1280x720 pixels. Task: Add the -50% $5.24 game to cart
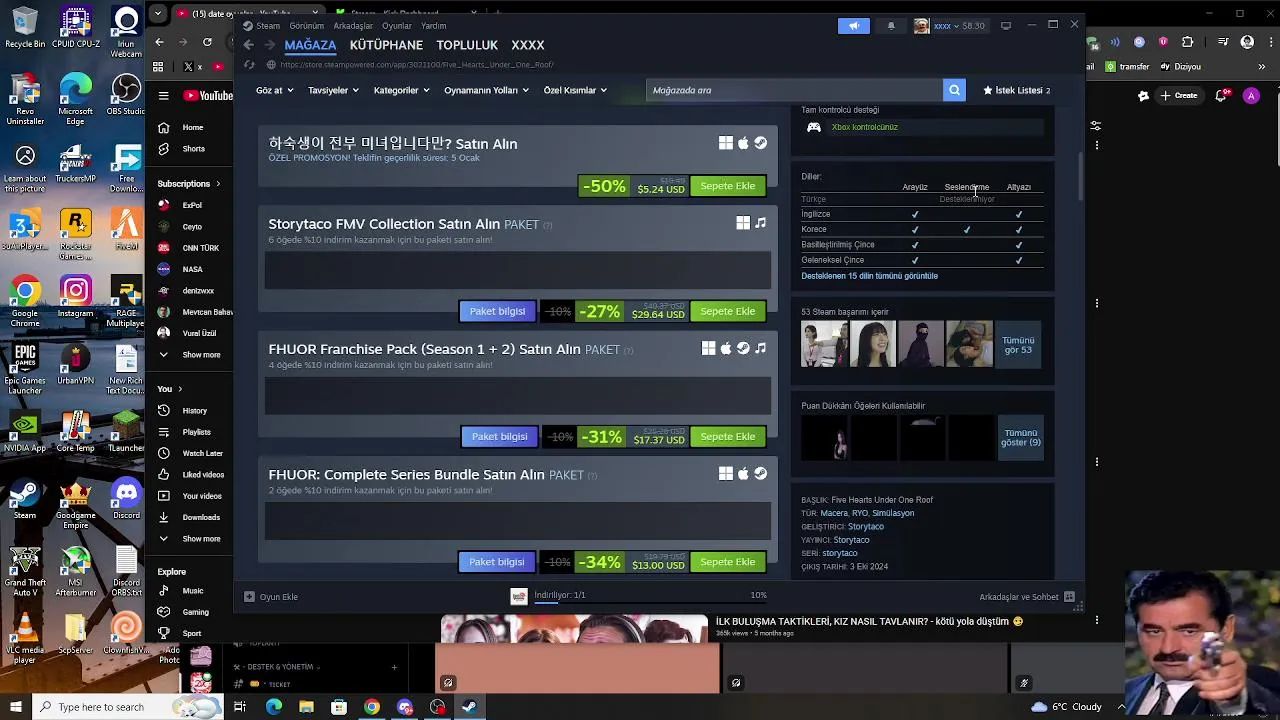point(728,186)
